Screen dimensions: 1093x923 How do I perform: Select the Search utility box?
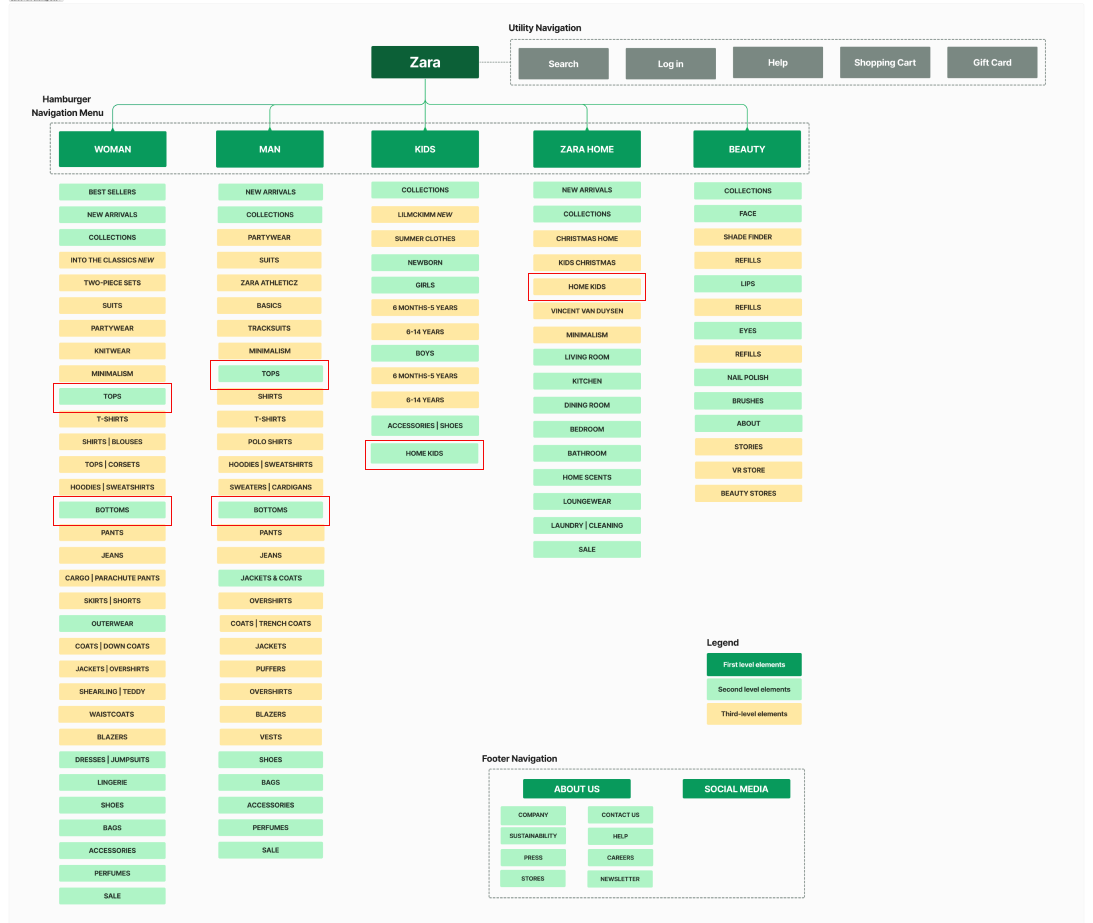click(563, 63)
